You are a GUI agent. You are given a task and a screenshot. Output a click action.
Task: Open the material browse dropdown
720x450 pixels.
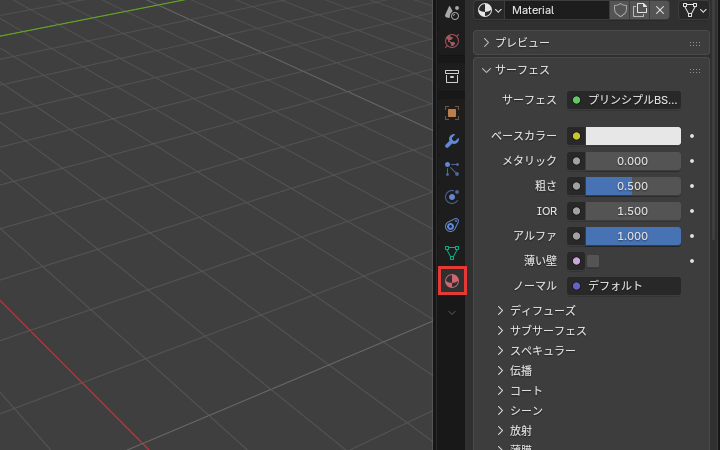click(489, 10)
